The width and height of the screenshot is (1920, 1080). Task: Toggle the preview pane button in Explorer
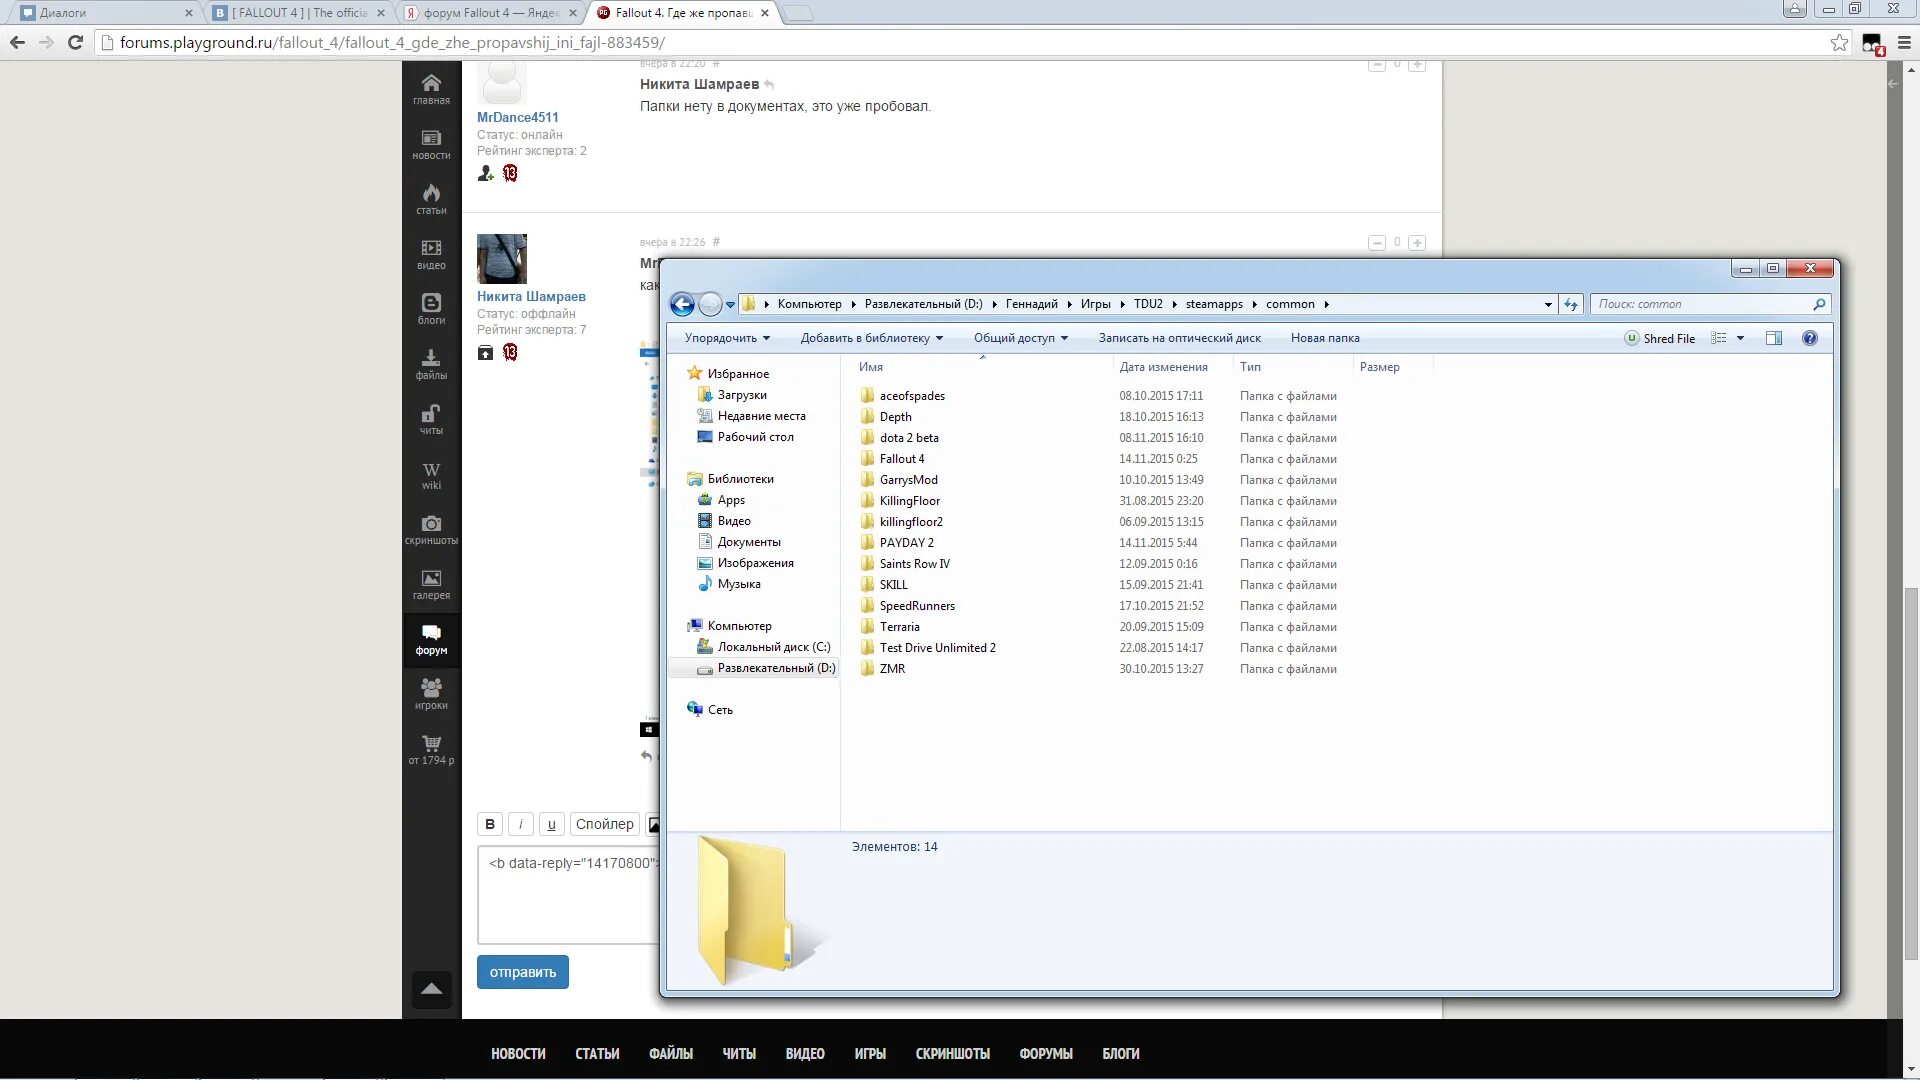1773,338
